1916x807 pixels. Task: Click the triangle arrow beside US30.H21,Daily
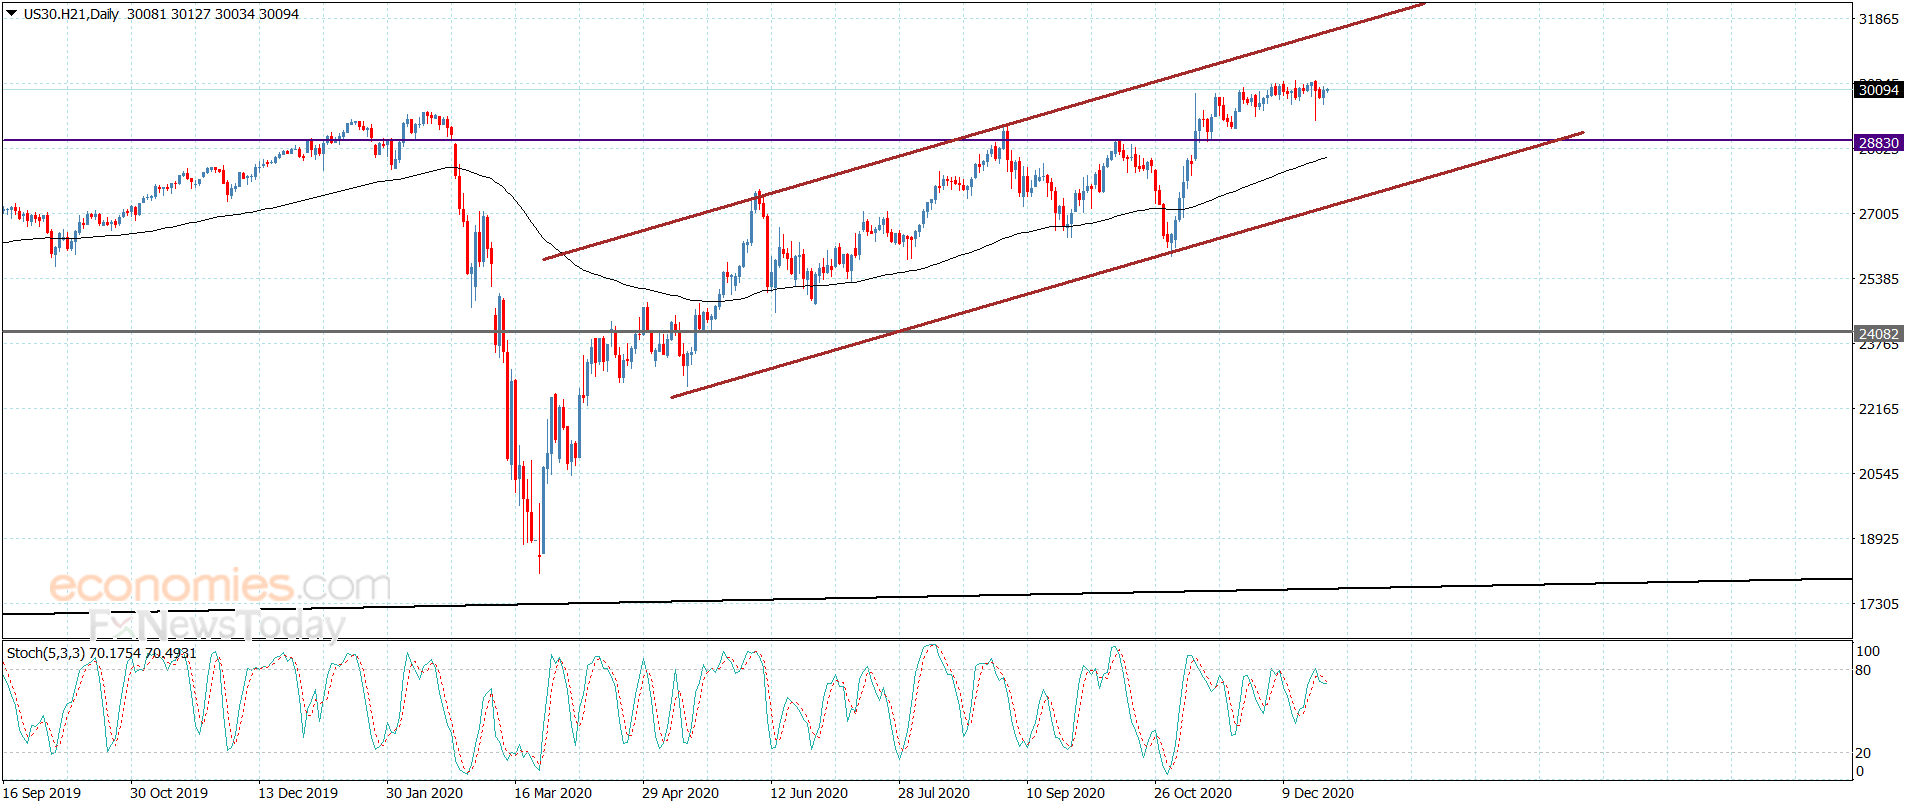click(12, 13)
